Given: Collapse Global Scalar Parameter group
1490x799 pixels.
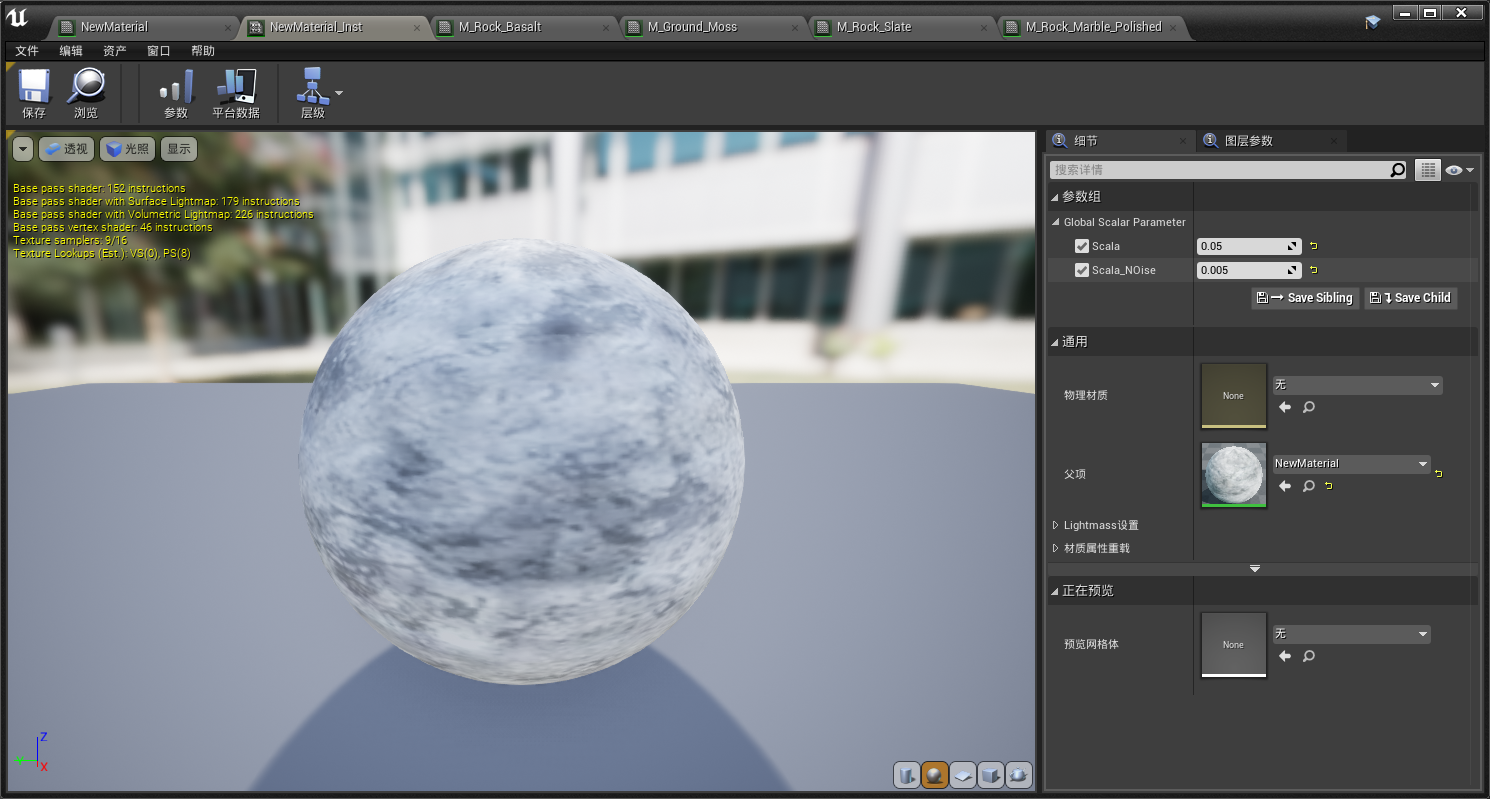Looking at the screenshot, I should (1056, 223).
